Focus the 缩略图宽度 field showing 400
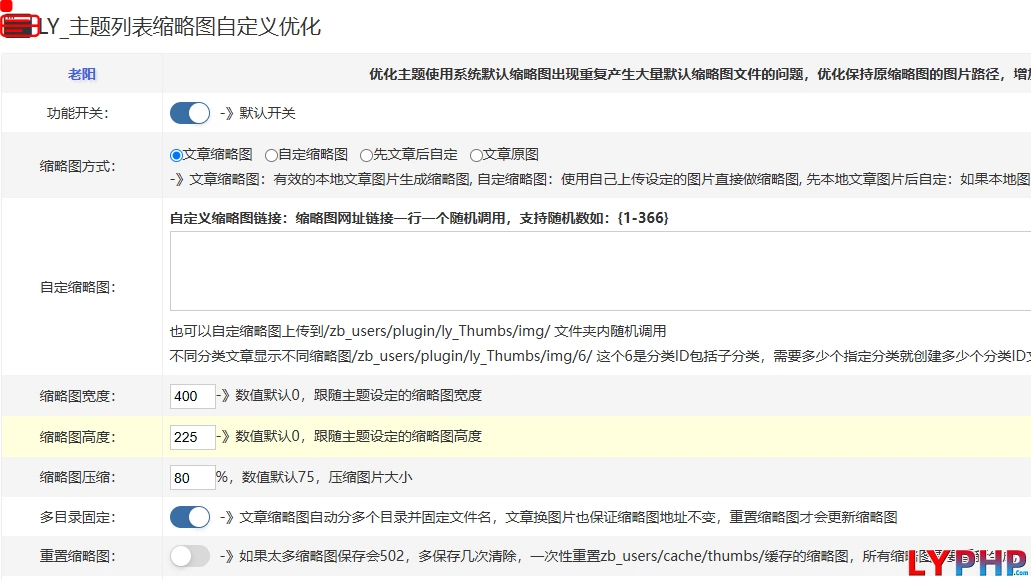Image resolution: width=1031 pixels, height=580 pixels. pyautogui.click(x=192, y=396)
